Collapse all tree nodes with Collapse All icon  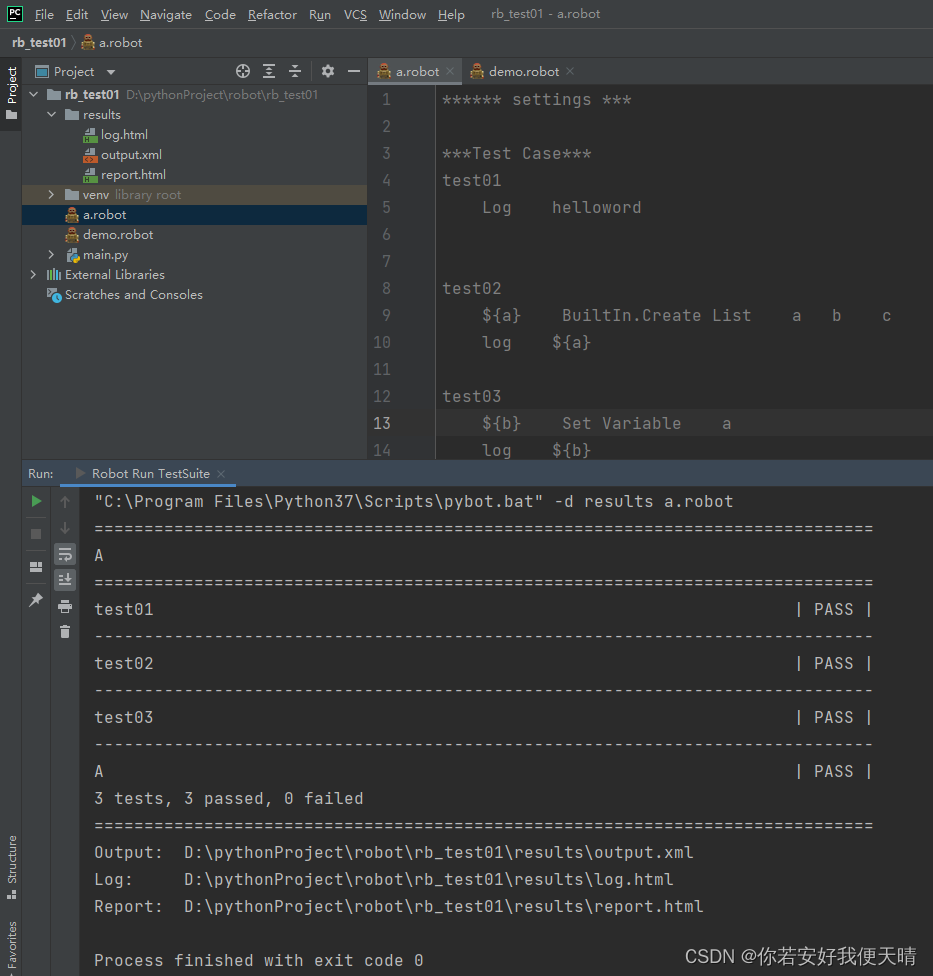pyautogui.click(x=294, y=71)
